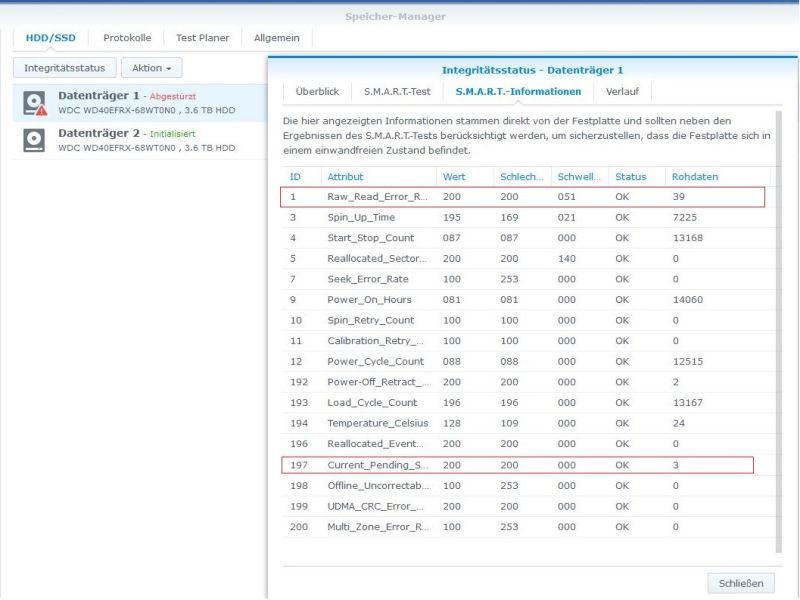Click raw data value 13167
The width and height of the screenshot is (800, 600).
[687, 403]
